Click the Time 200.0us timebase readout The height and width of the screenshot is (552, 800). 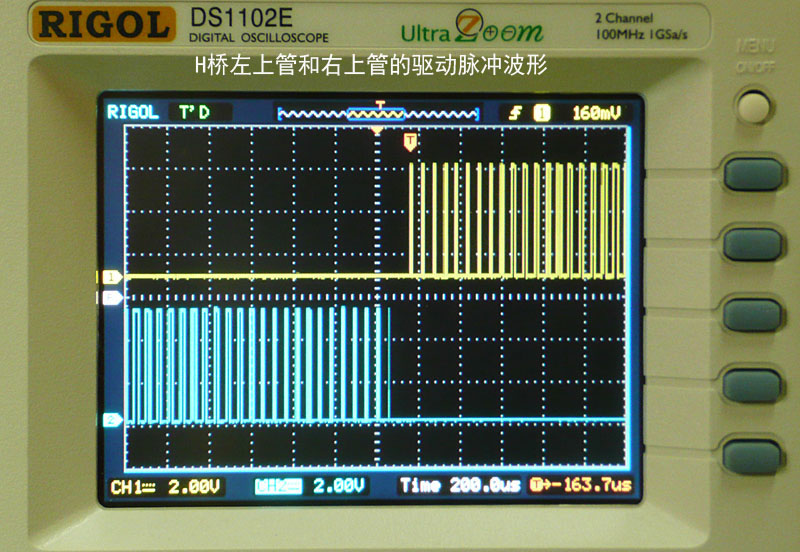point(460,486)
